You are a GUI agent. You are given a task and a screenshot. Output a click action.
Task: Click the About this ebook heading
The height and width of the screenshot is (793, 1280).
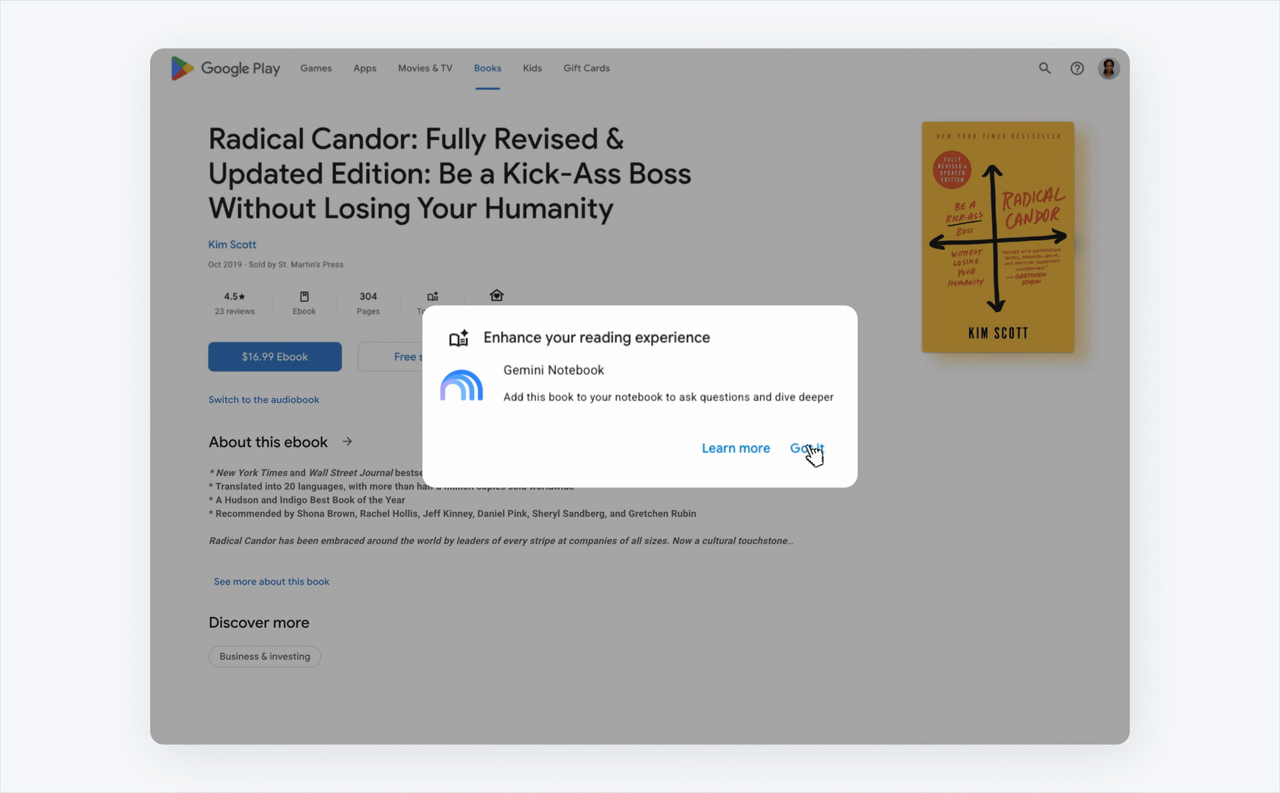(x=268, y=442)
